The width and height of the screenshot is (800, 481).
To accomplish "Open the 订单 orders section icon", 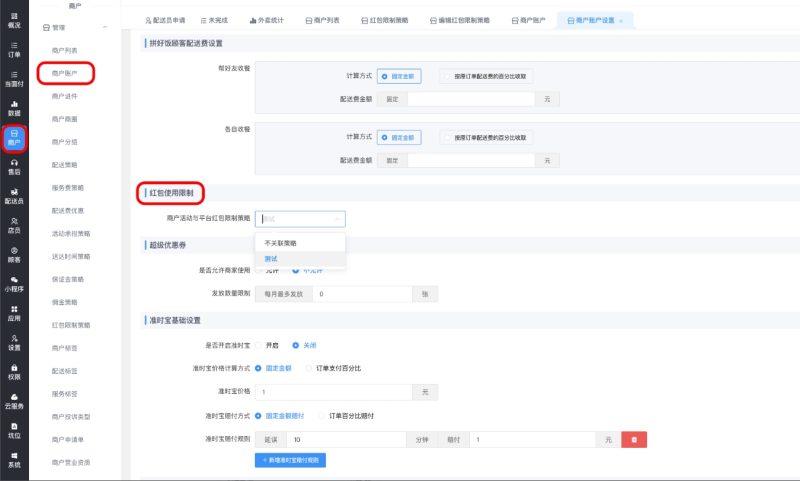I will 14,49.
